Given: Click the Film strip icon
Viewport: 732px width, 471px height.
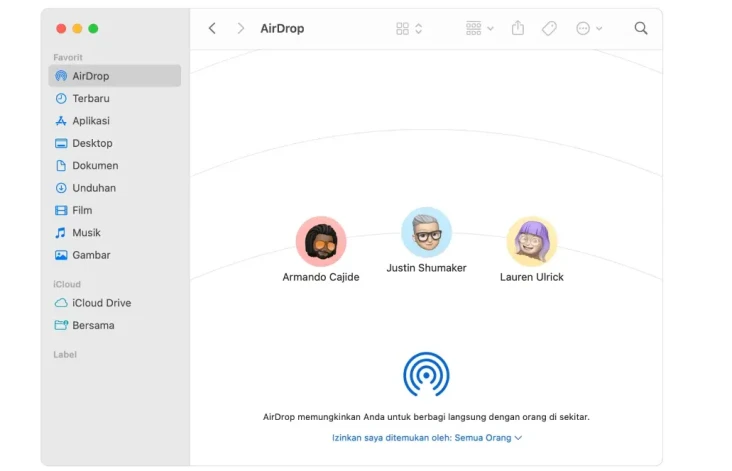Looking at the screenshot, I should click(x=61, y=210).
